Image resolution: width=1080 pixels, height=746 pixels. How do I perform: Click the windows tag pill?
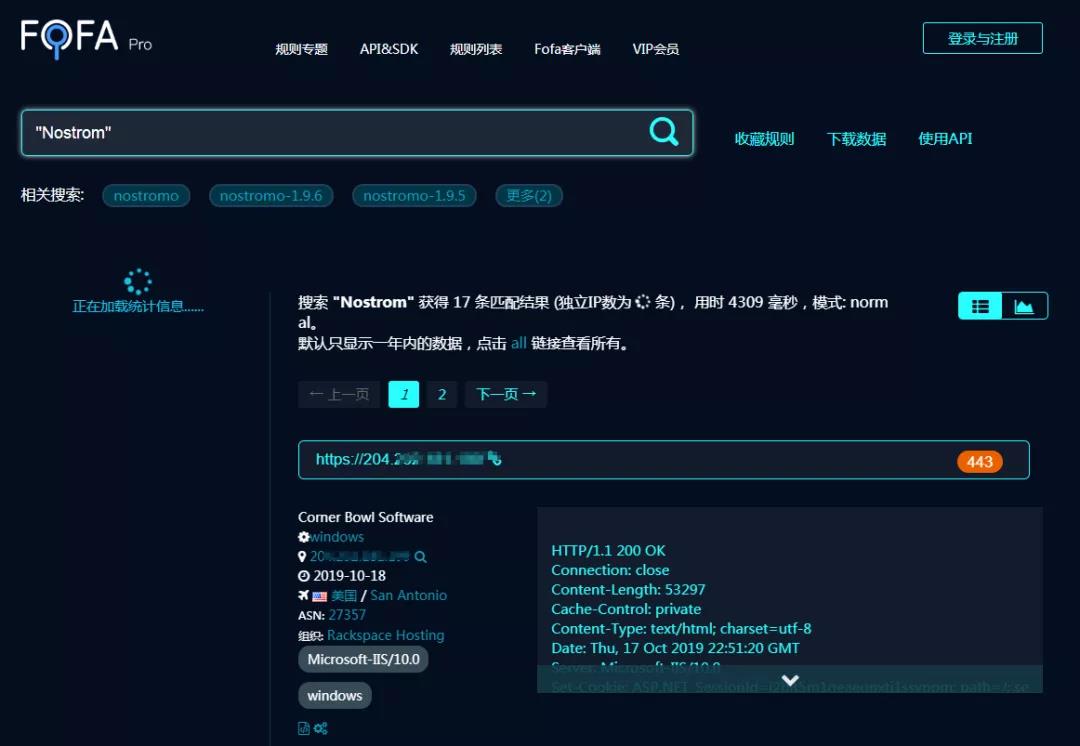point(335,696)
